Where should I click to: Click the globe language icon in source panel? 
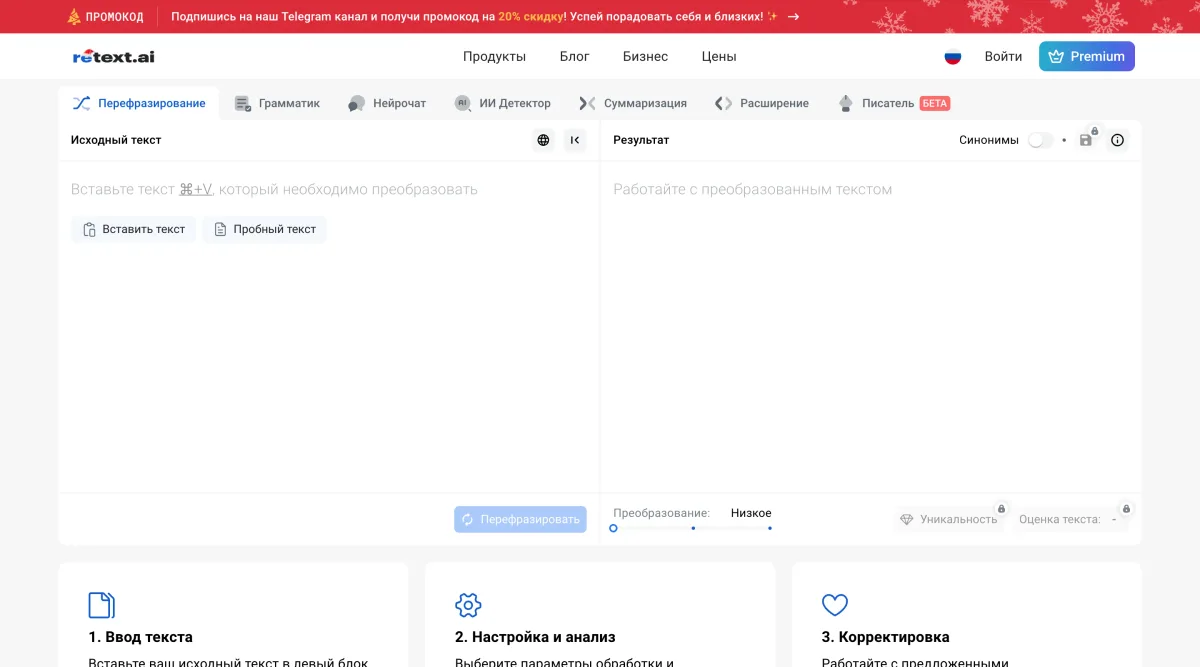tap(543, 140)
